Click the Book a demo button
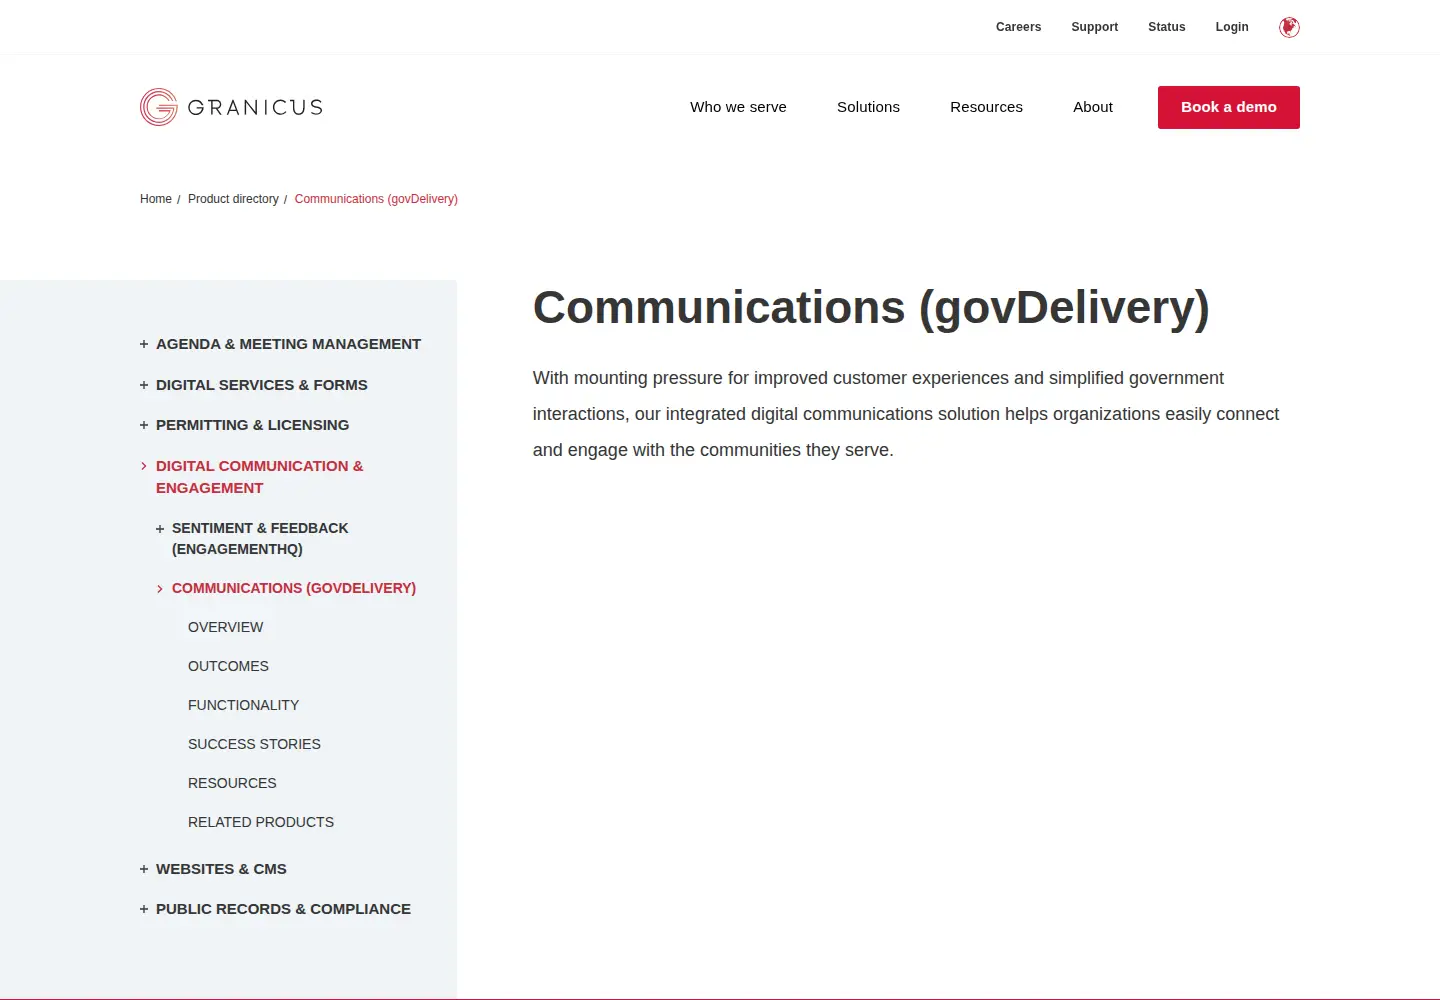This screenshot has width=1440, height=1000. pyautogui.click(x=1229, y=107)
